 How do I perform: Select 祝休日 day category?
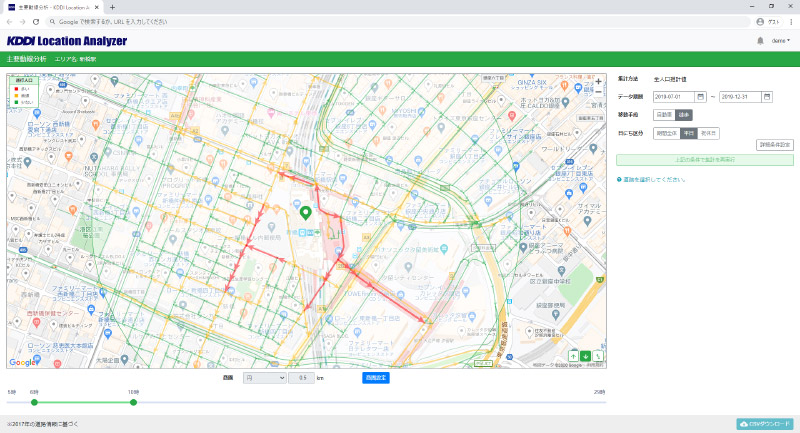tap(708, 133)
